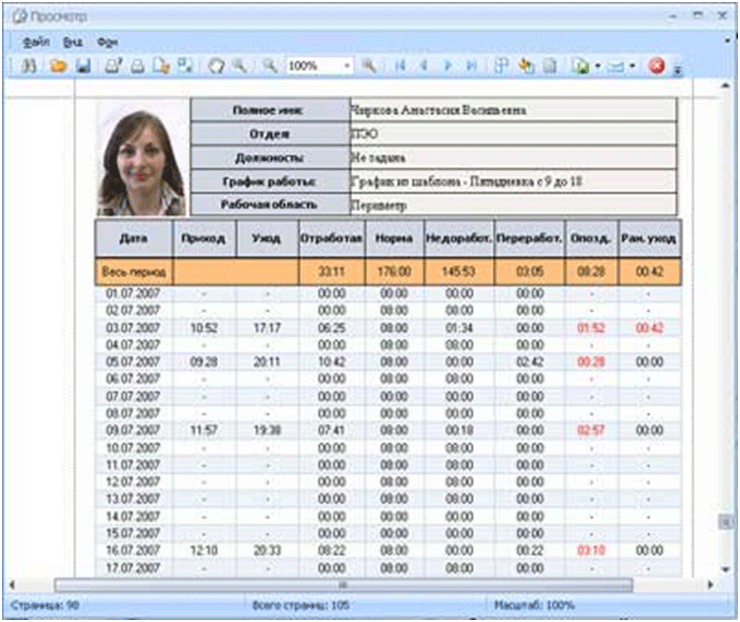The width and height of the screenshot is (740, 622).
Task: Click the date cell 09.07.2007
Action: coord(133,430)
